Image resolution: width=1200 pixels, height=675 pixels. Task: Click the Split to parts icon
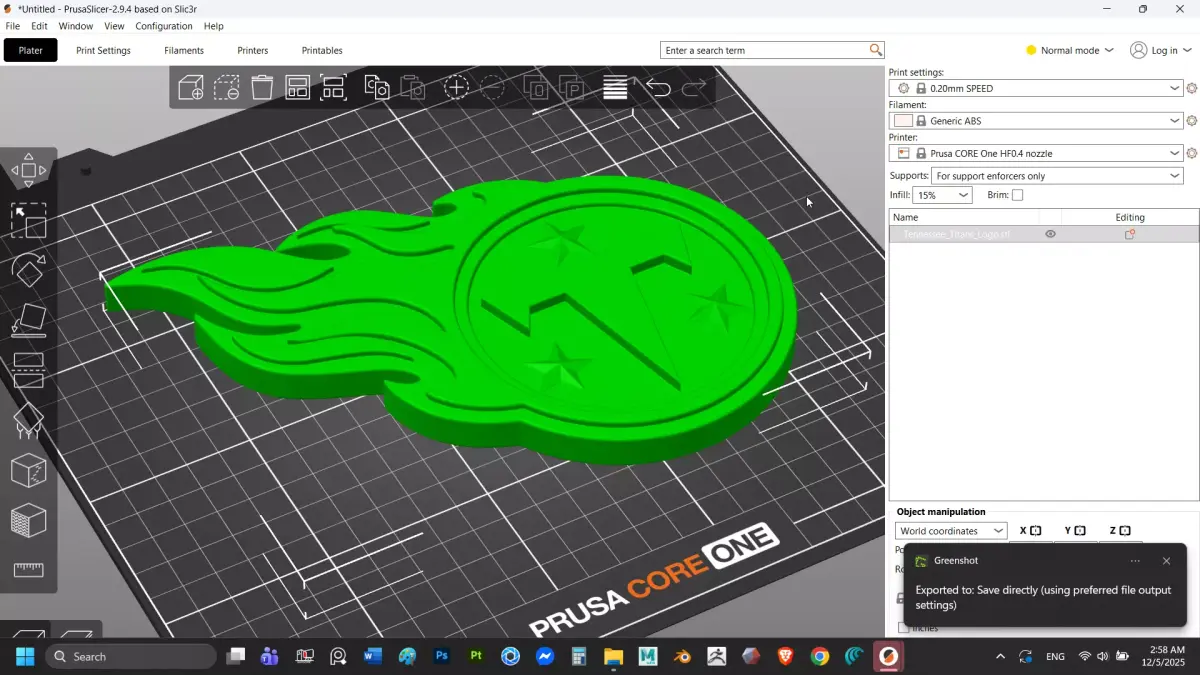[572, 88]
